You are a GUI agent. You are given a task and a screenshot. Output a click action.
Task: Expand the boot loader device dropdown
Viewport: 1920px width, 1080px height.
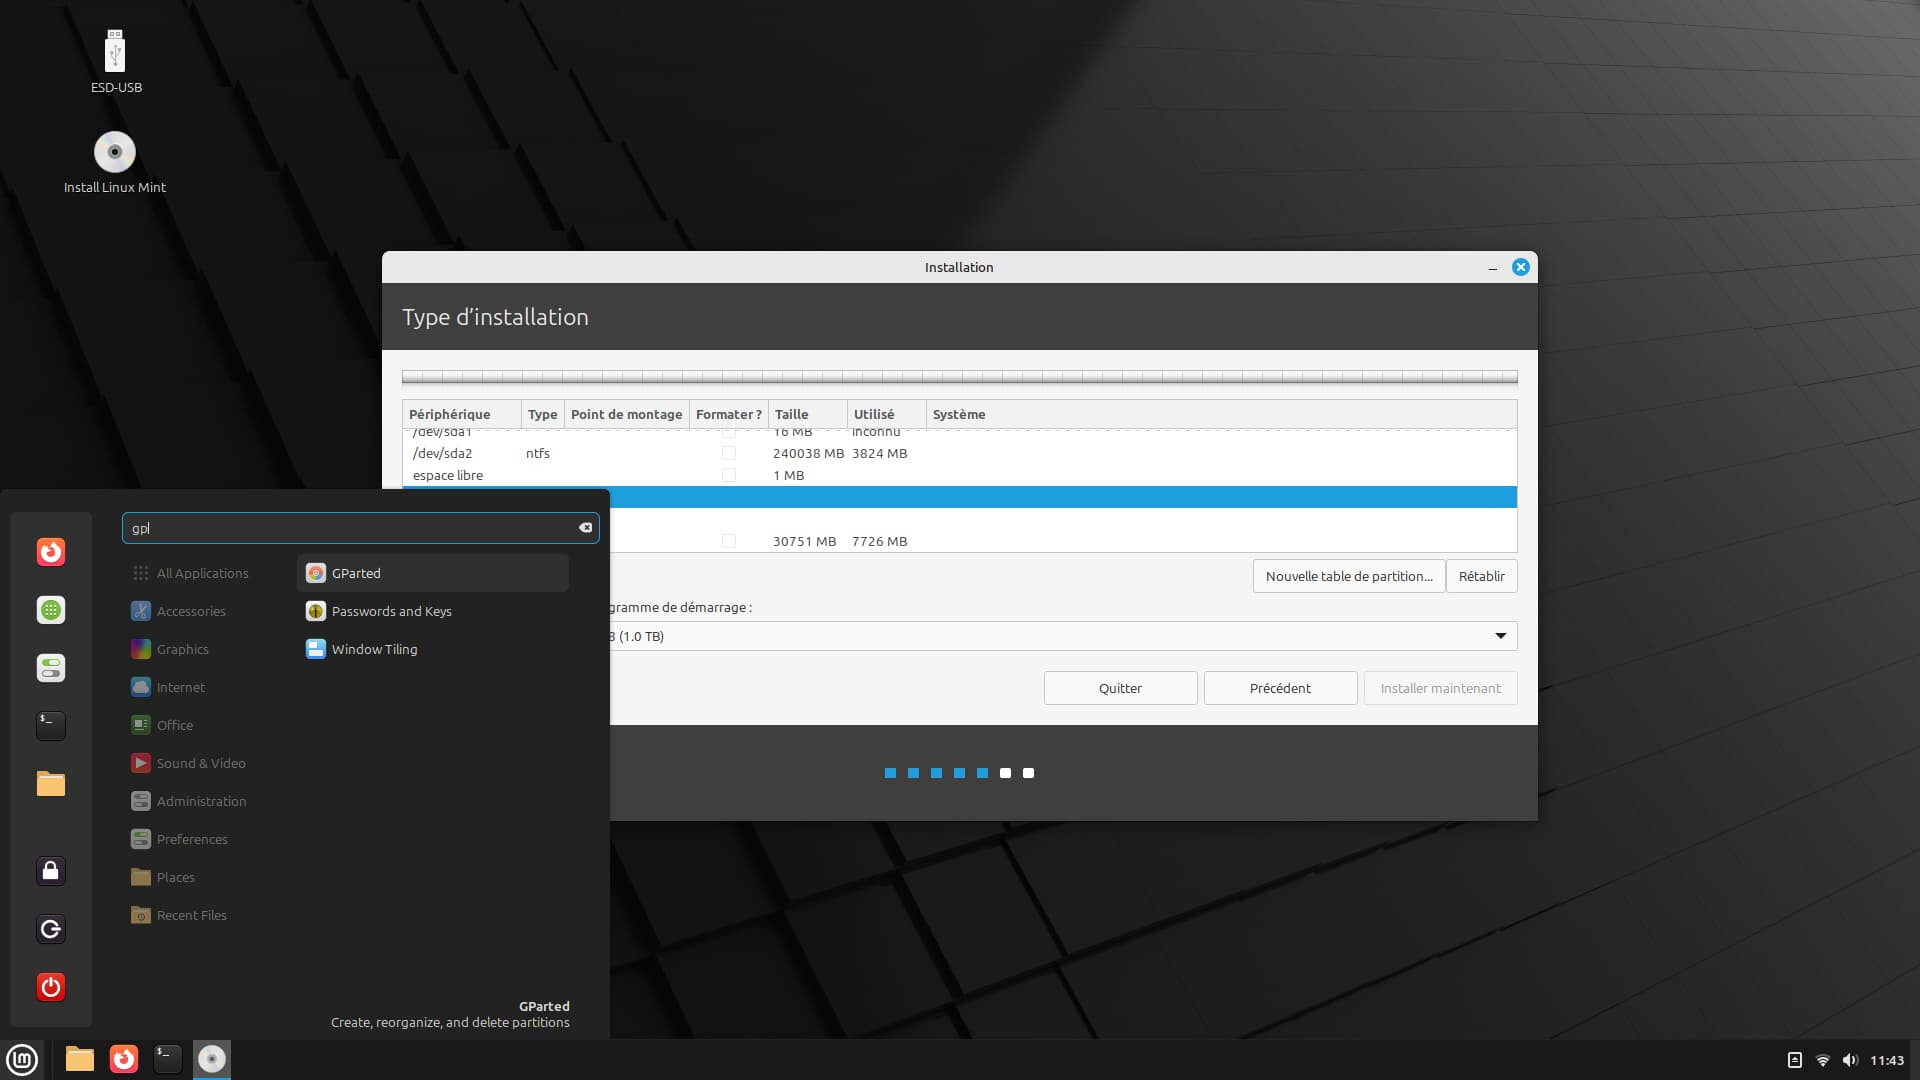1500,636
